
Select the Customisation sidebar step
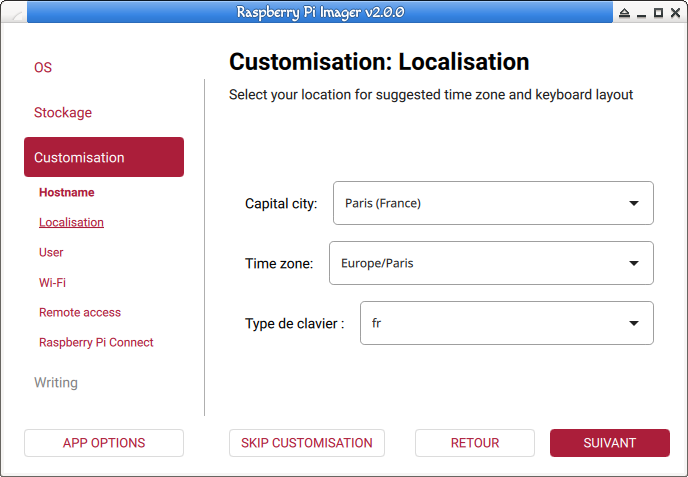pyautogui.click(x=104, y=157)
